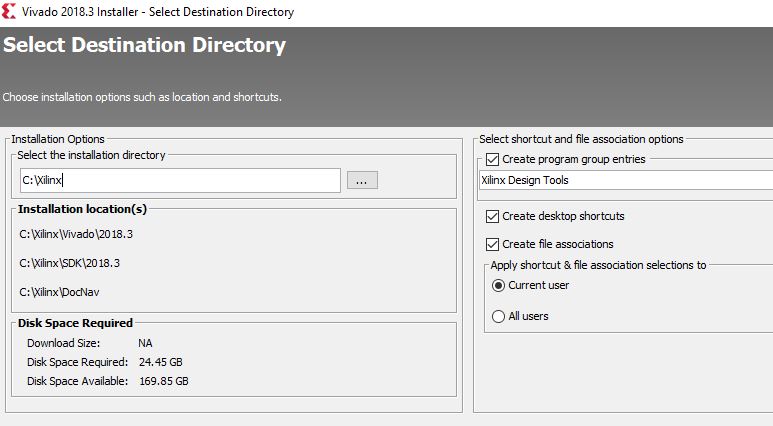Click the DocNav install location path
Viewport: 773px width, 426px height.
point(59,292)
